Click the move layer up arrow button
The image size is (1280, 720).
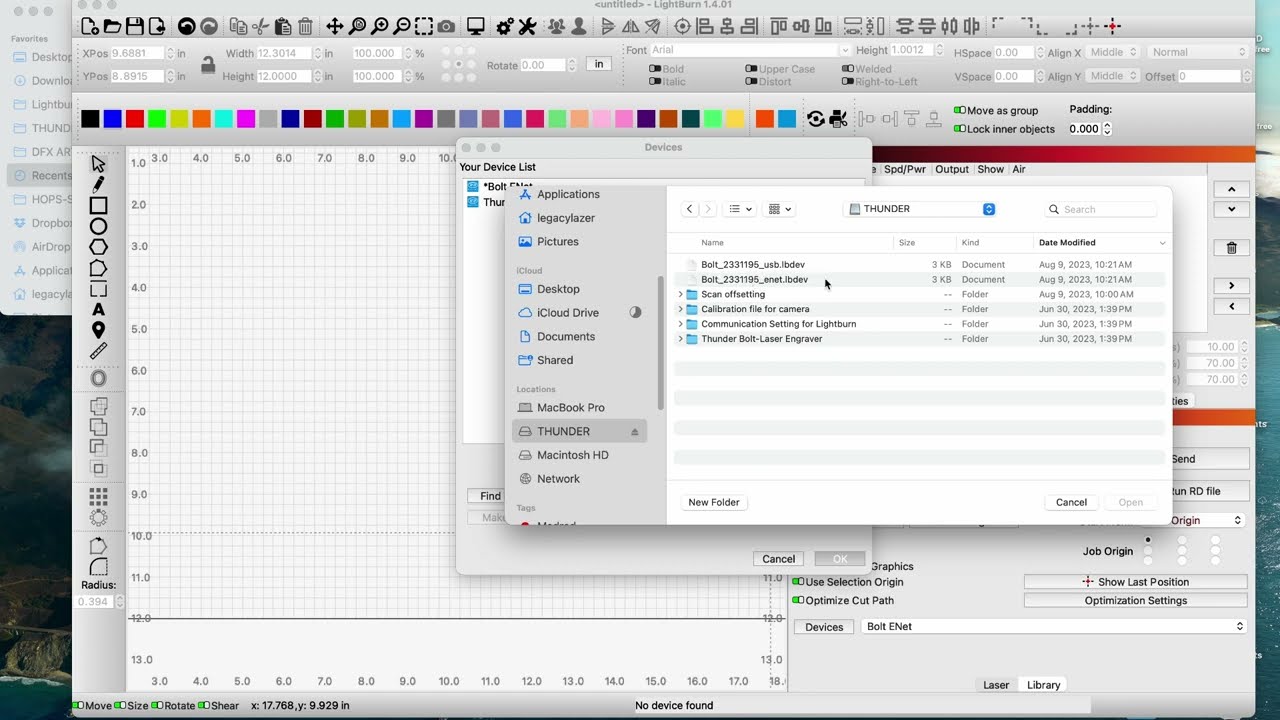(1231, 189)
